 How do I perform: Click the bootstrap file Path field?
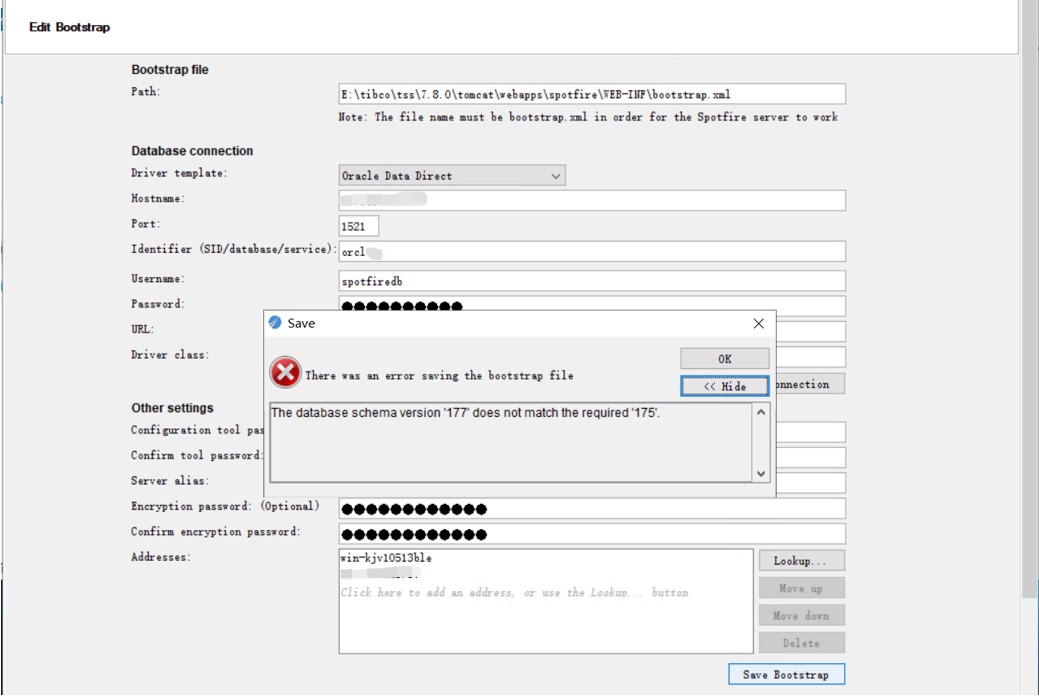[x=592, y=94]
